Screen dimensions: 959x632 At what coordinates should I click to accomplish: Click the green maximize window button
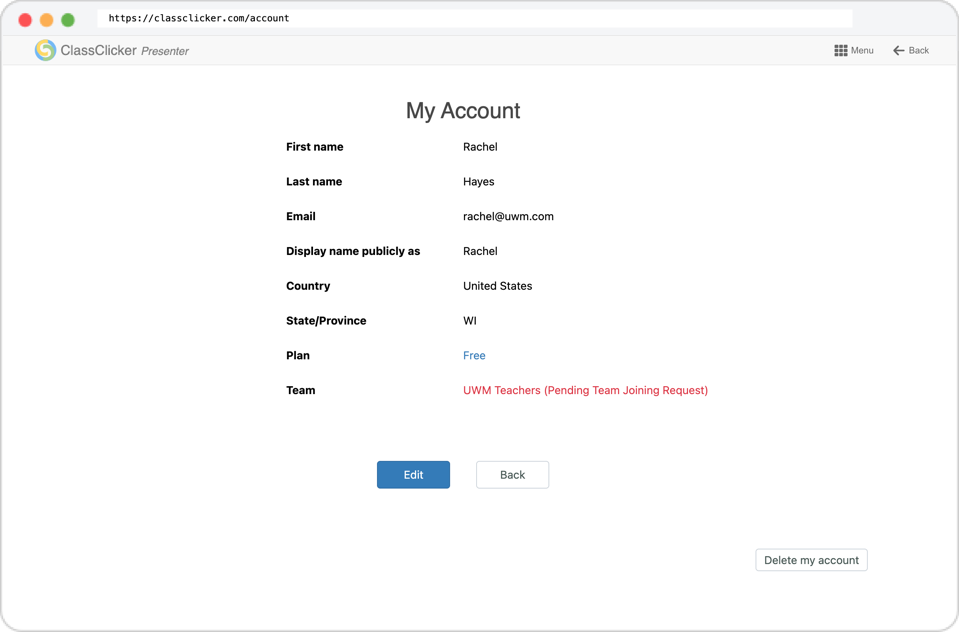coord(68,20)
